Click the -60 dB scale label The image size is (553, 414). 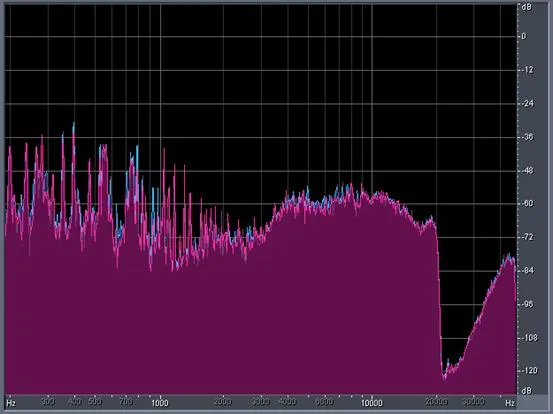pos(526,203)
